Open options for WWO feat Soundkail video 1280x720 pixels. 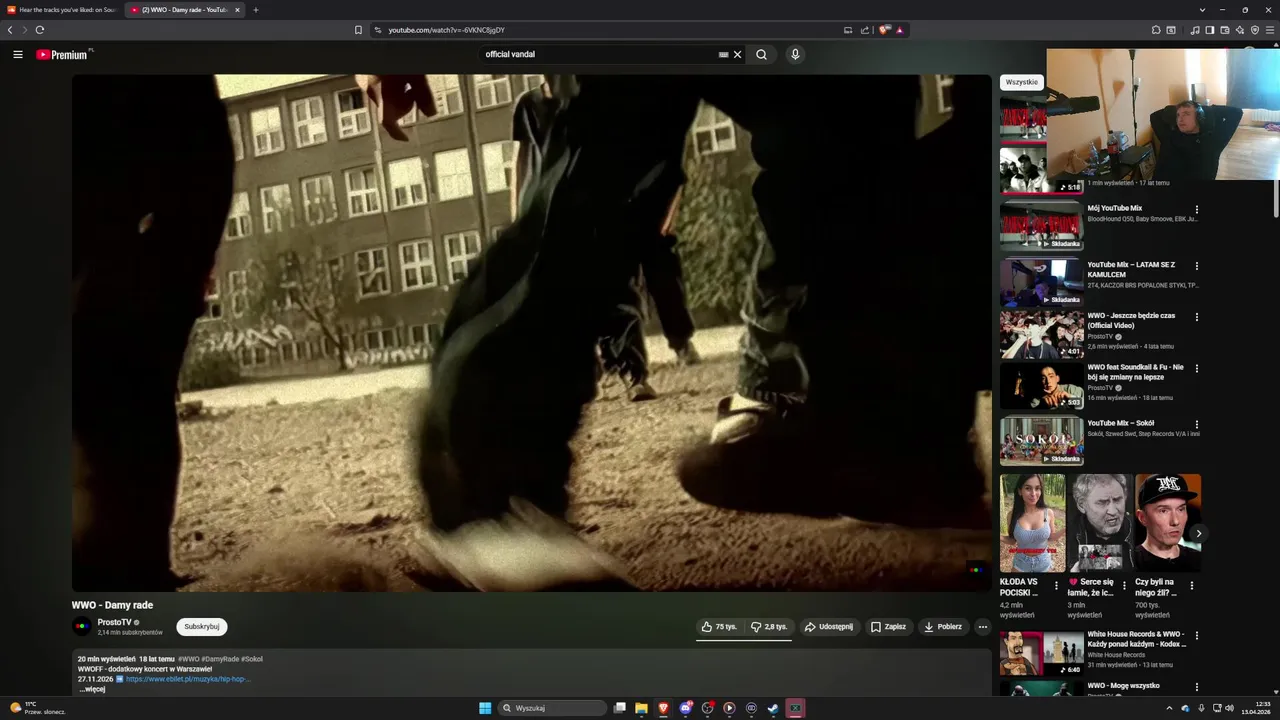[x=1196, y=368]
